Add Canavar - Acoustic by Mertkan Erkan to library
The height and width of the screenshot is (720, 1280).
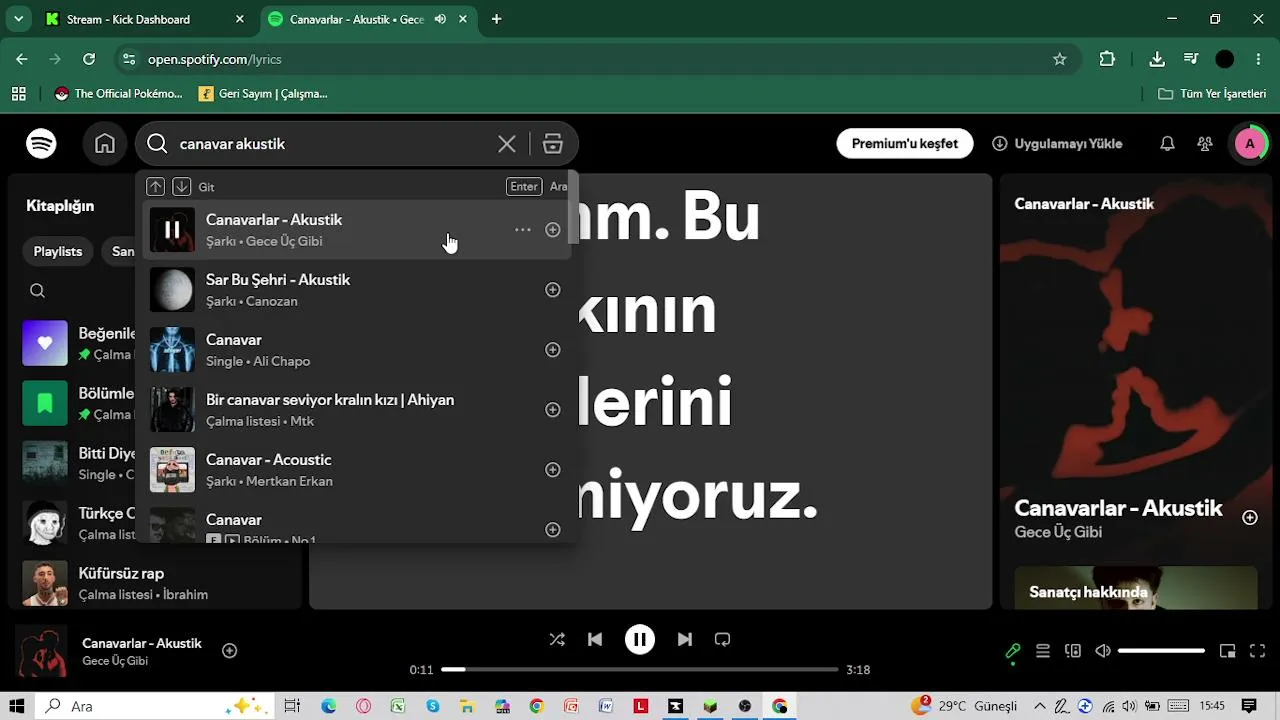(x=552, y=470)
